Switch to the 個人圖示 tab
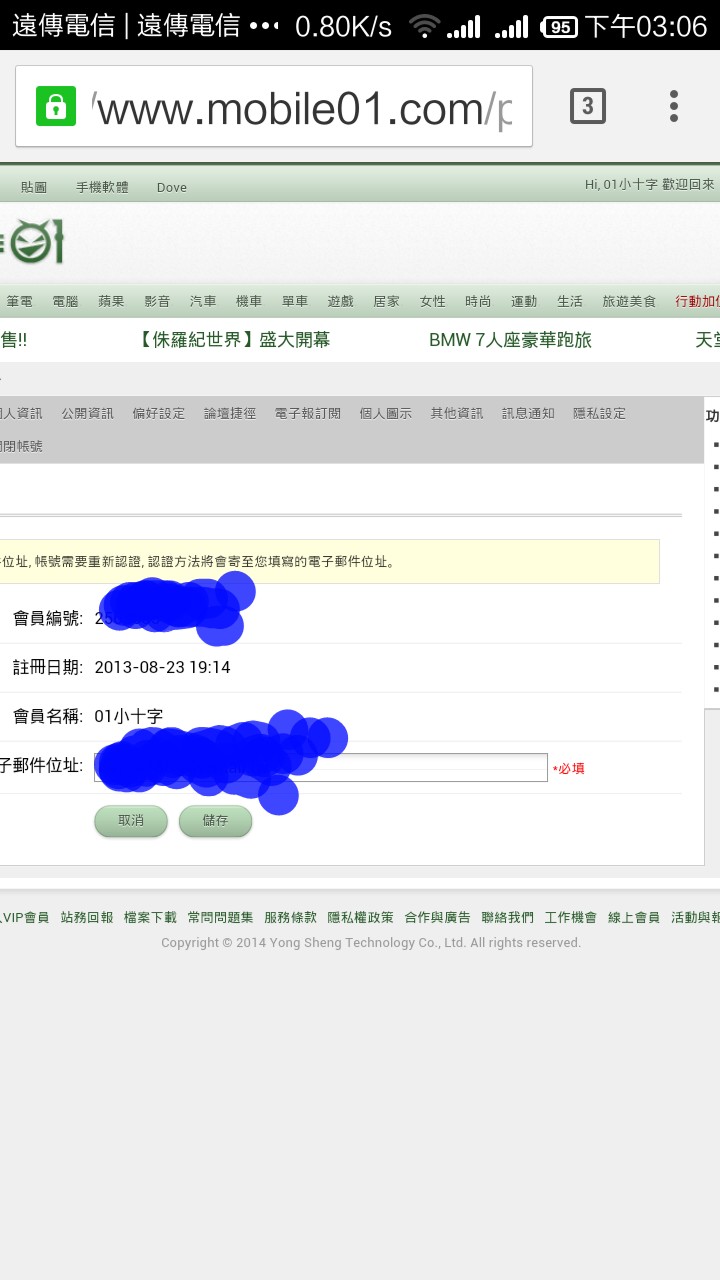The width and height of the screenshot is (720, 1280). pos(386,413)
